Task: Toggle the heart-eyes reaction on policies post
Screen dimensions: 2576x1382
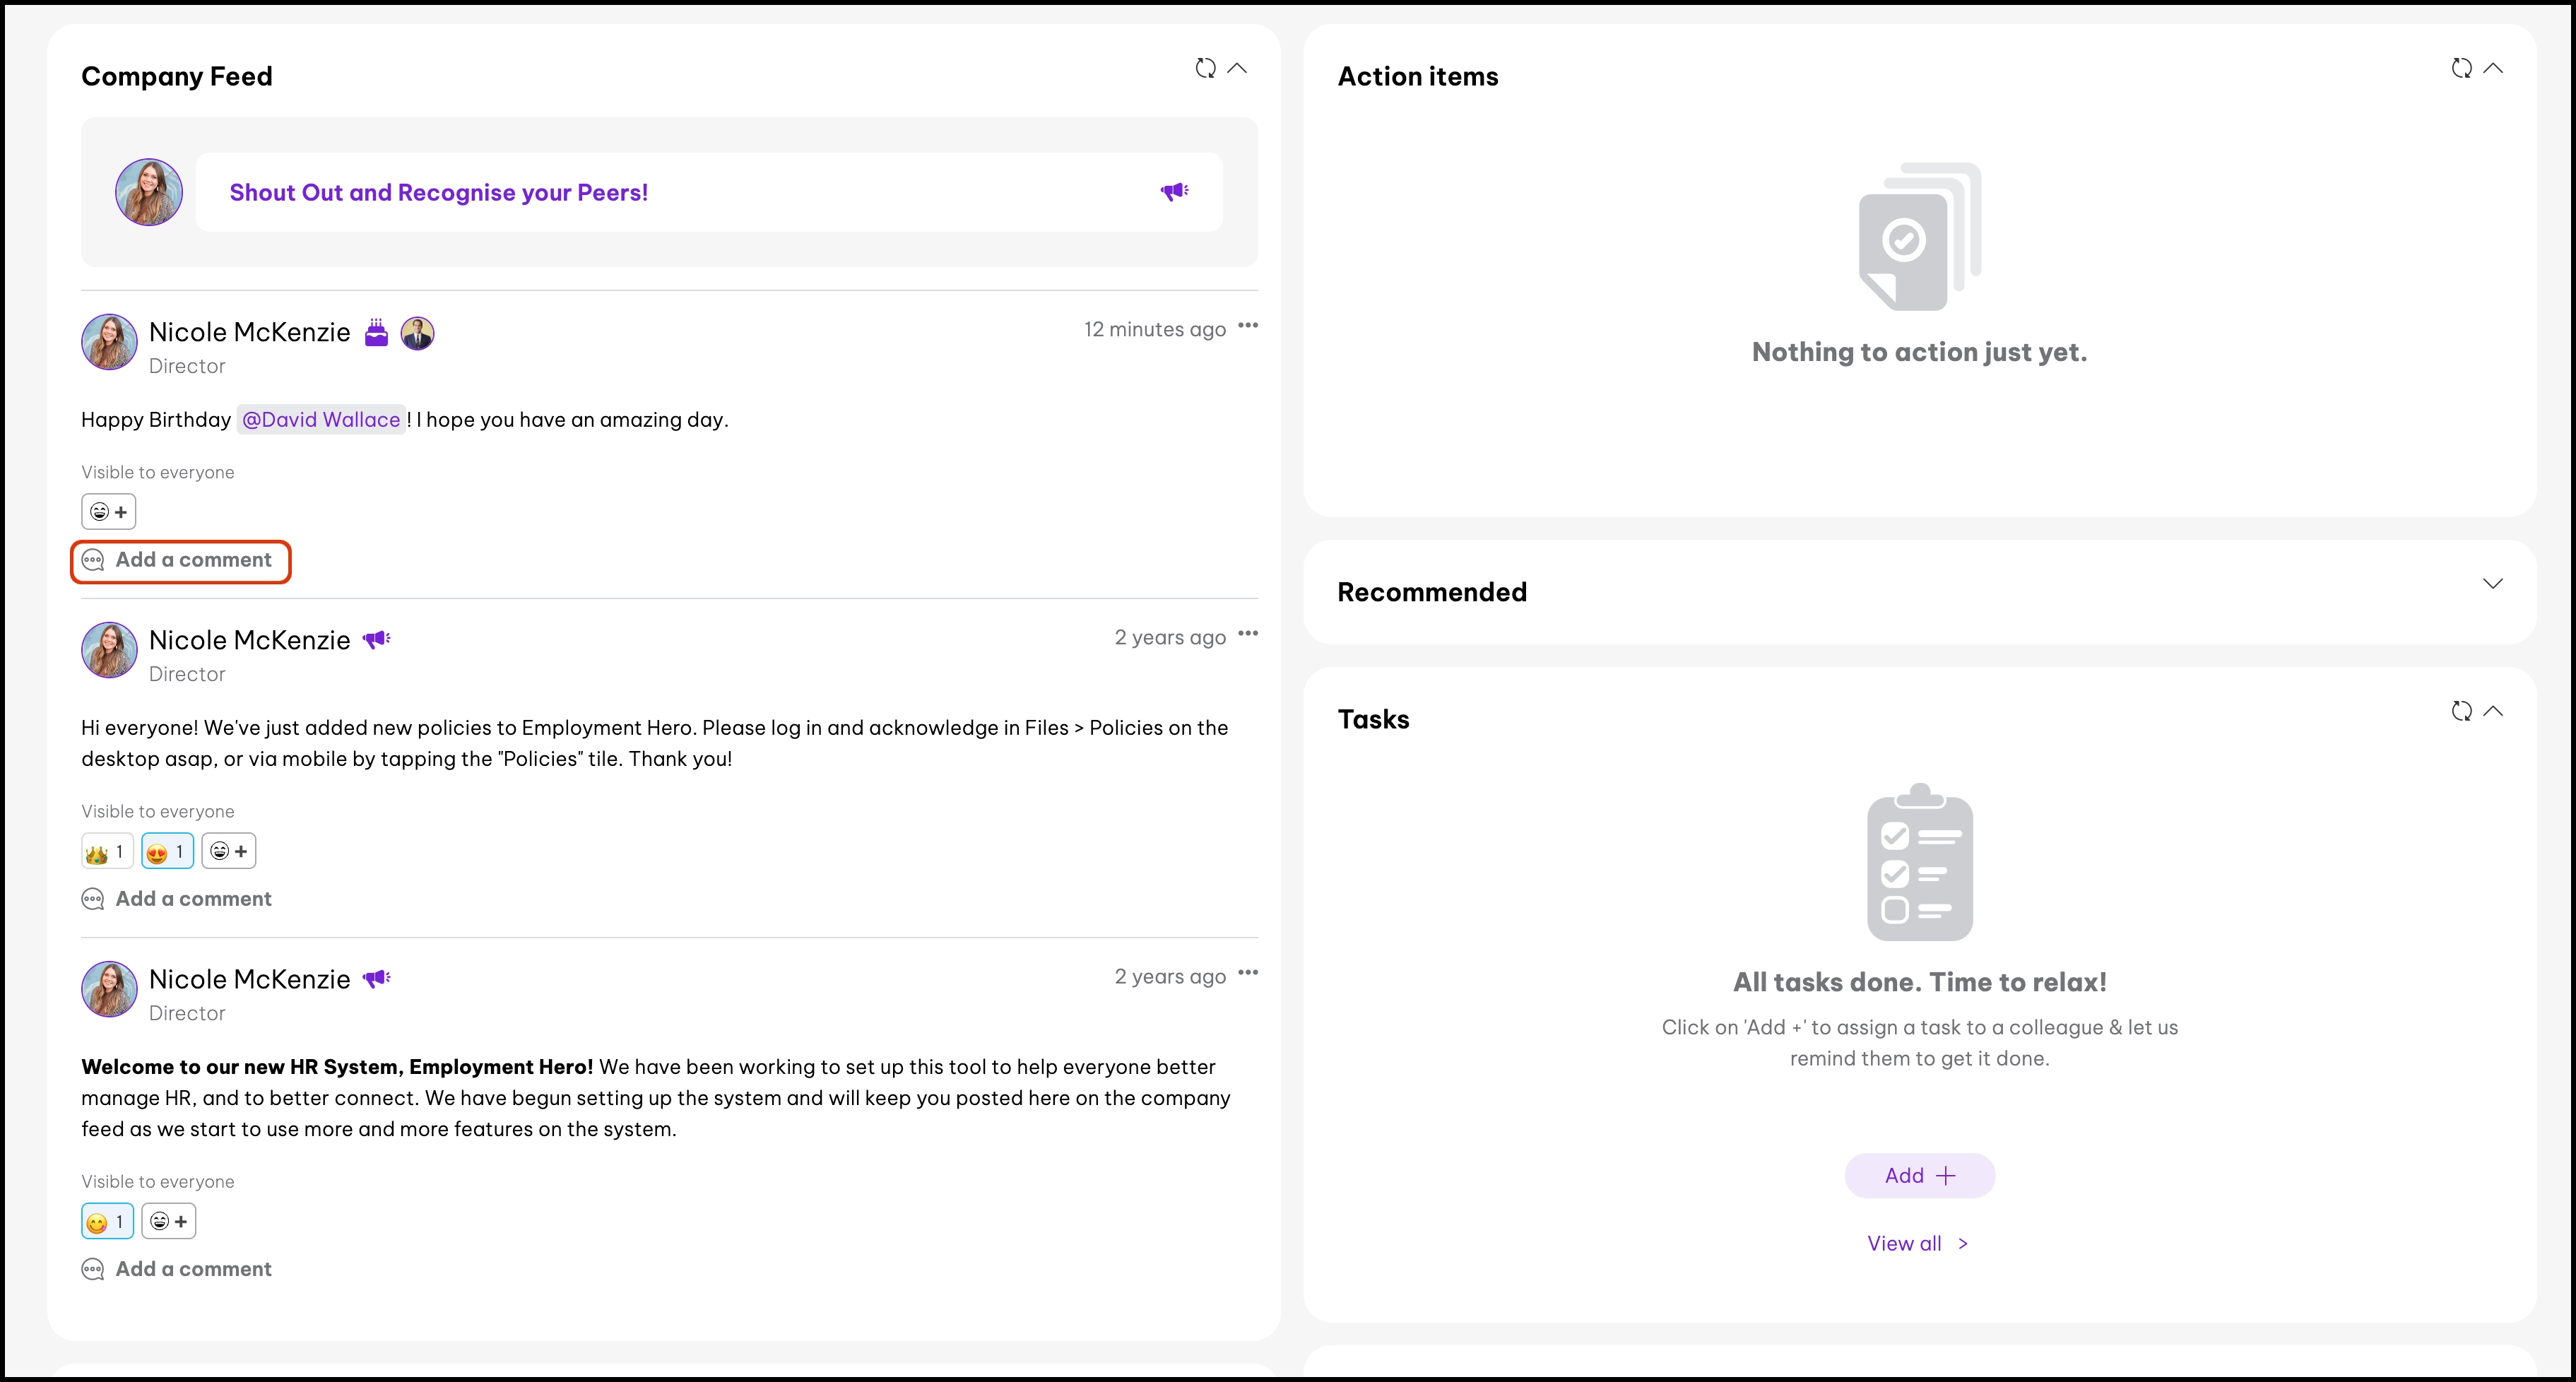Action: 167,851
